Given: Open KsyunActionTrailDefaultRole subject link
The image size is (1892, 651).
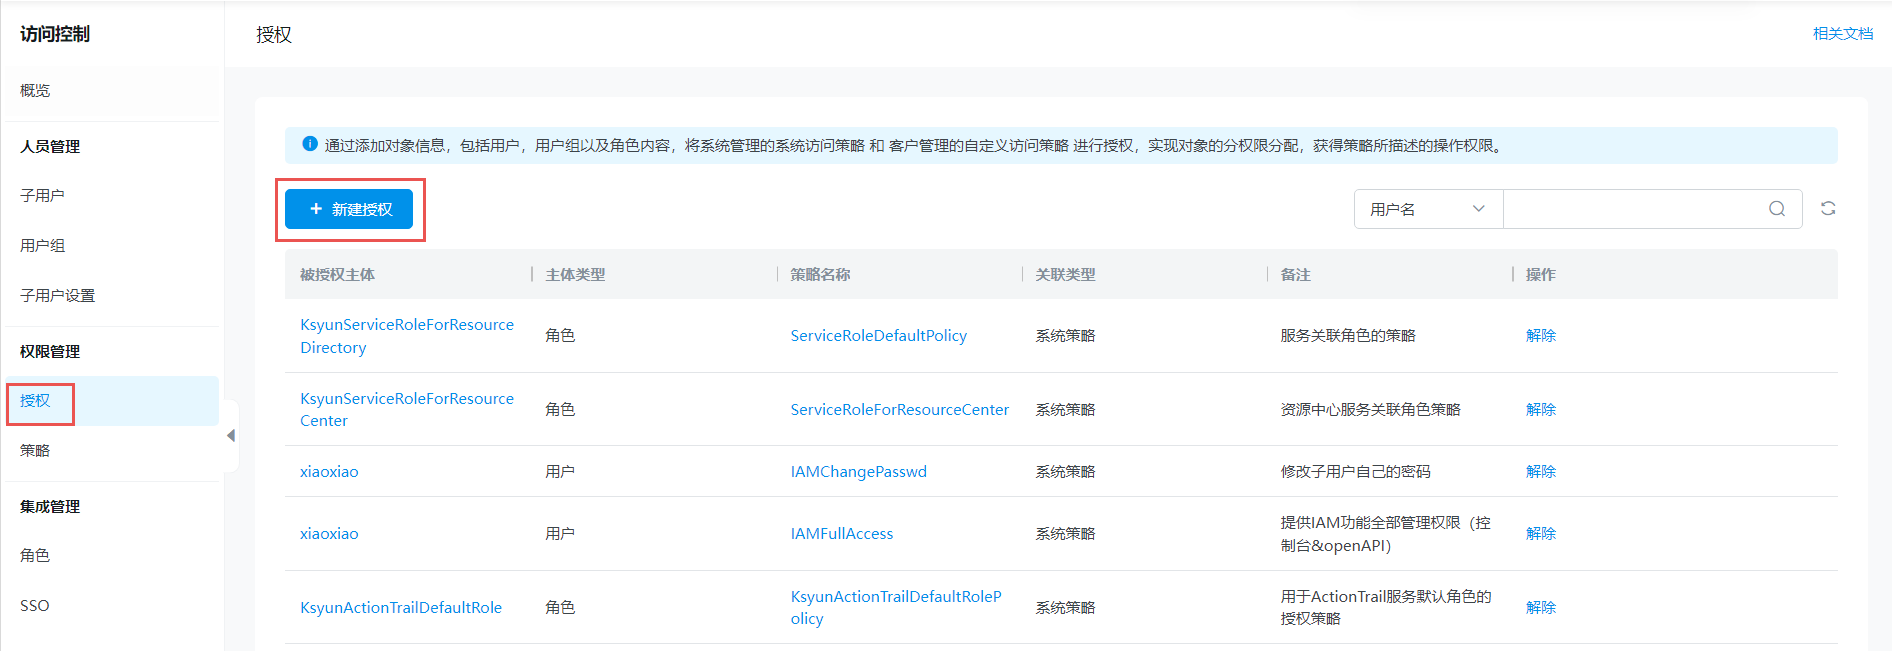Looking at the screenshot, I should 400,608.
